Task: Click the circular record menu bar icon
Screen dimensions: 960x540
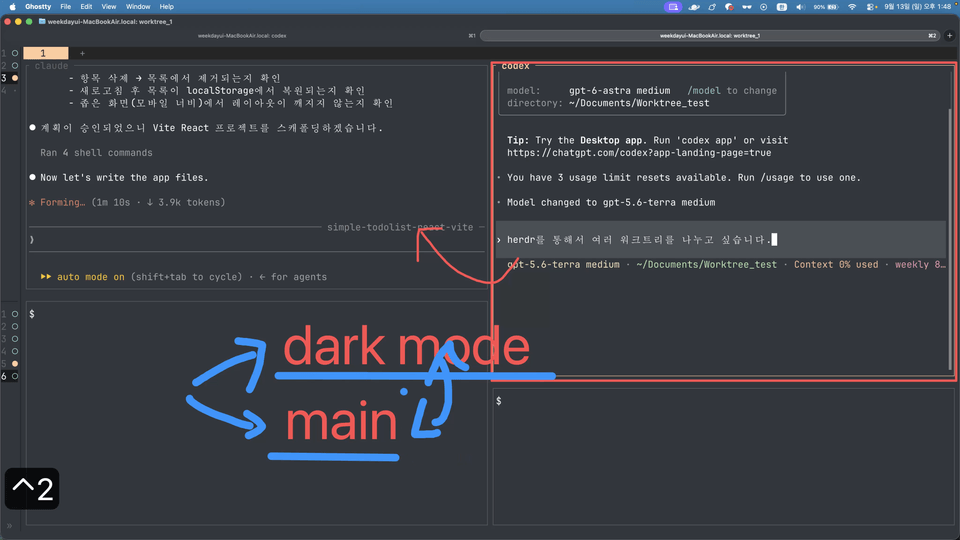Action: point(763,7)
